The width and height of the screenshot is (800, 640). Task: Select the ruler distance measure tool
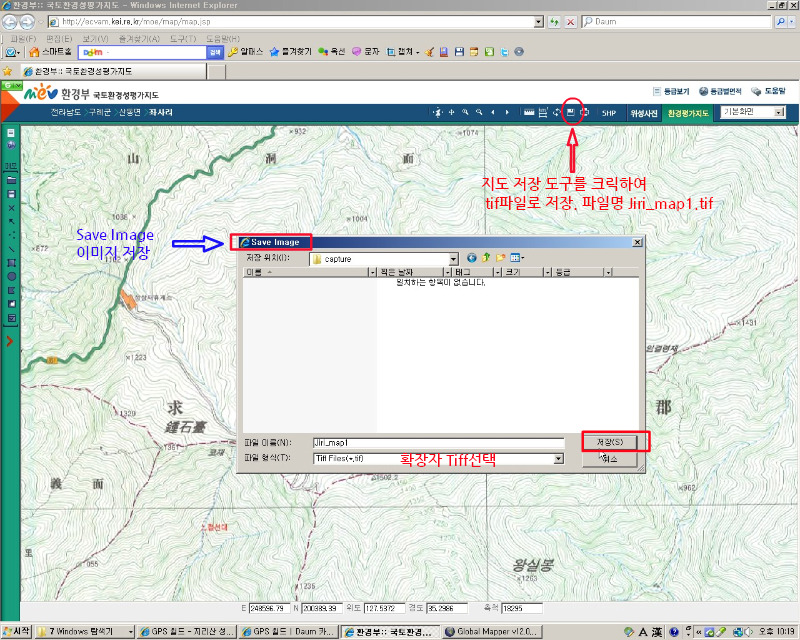[x=529, y=112]
